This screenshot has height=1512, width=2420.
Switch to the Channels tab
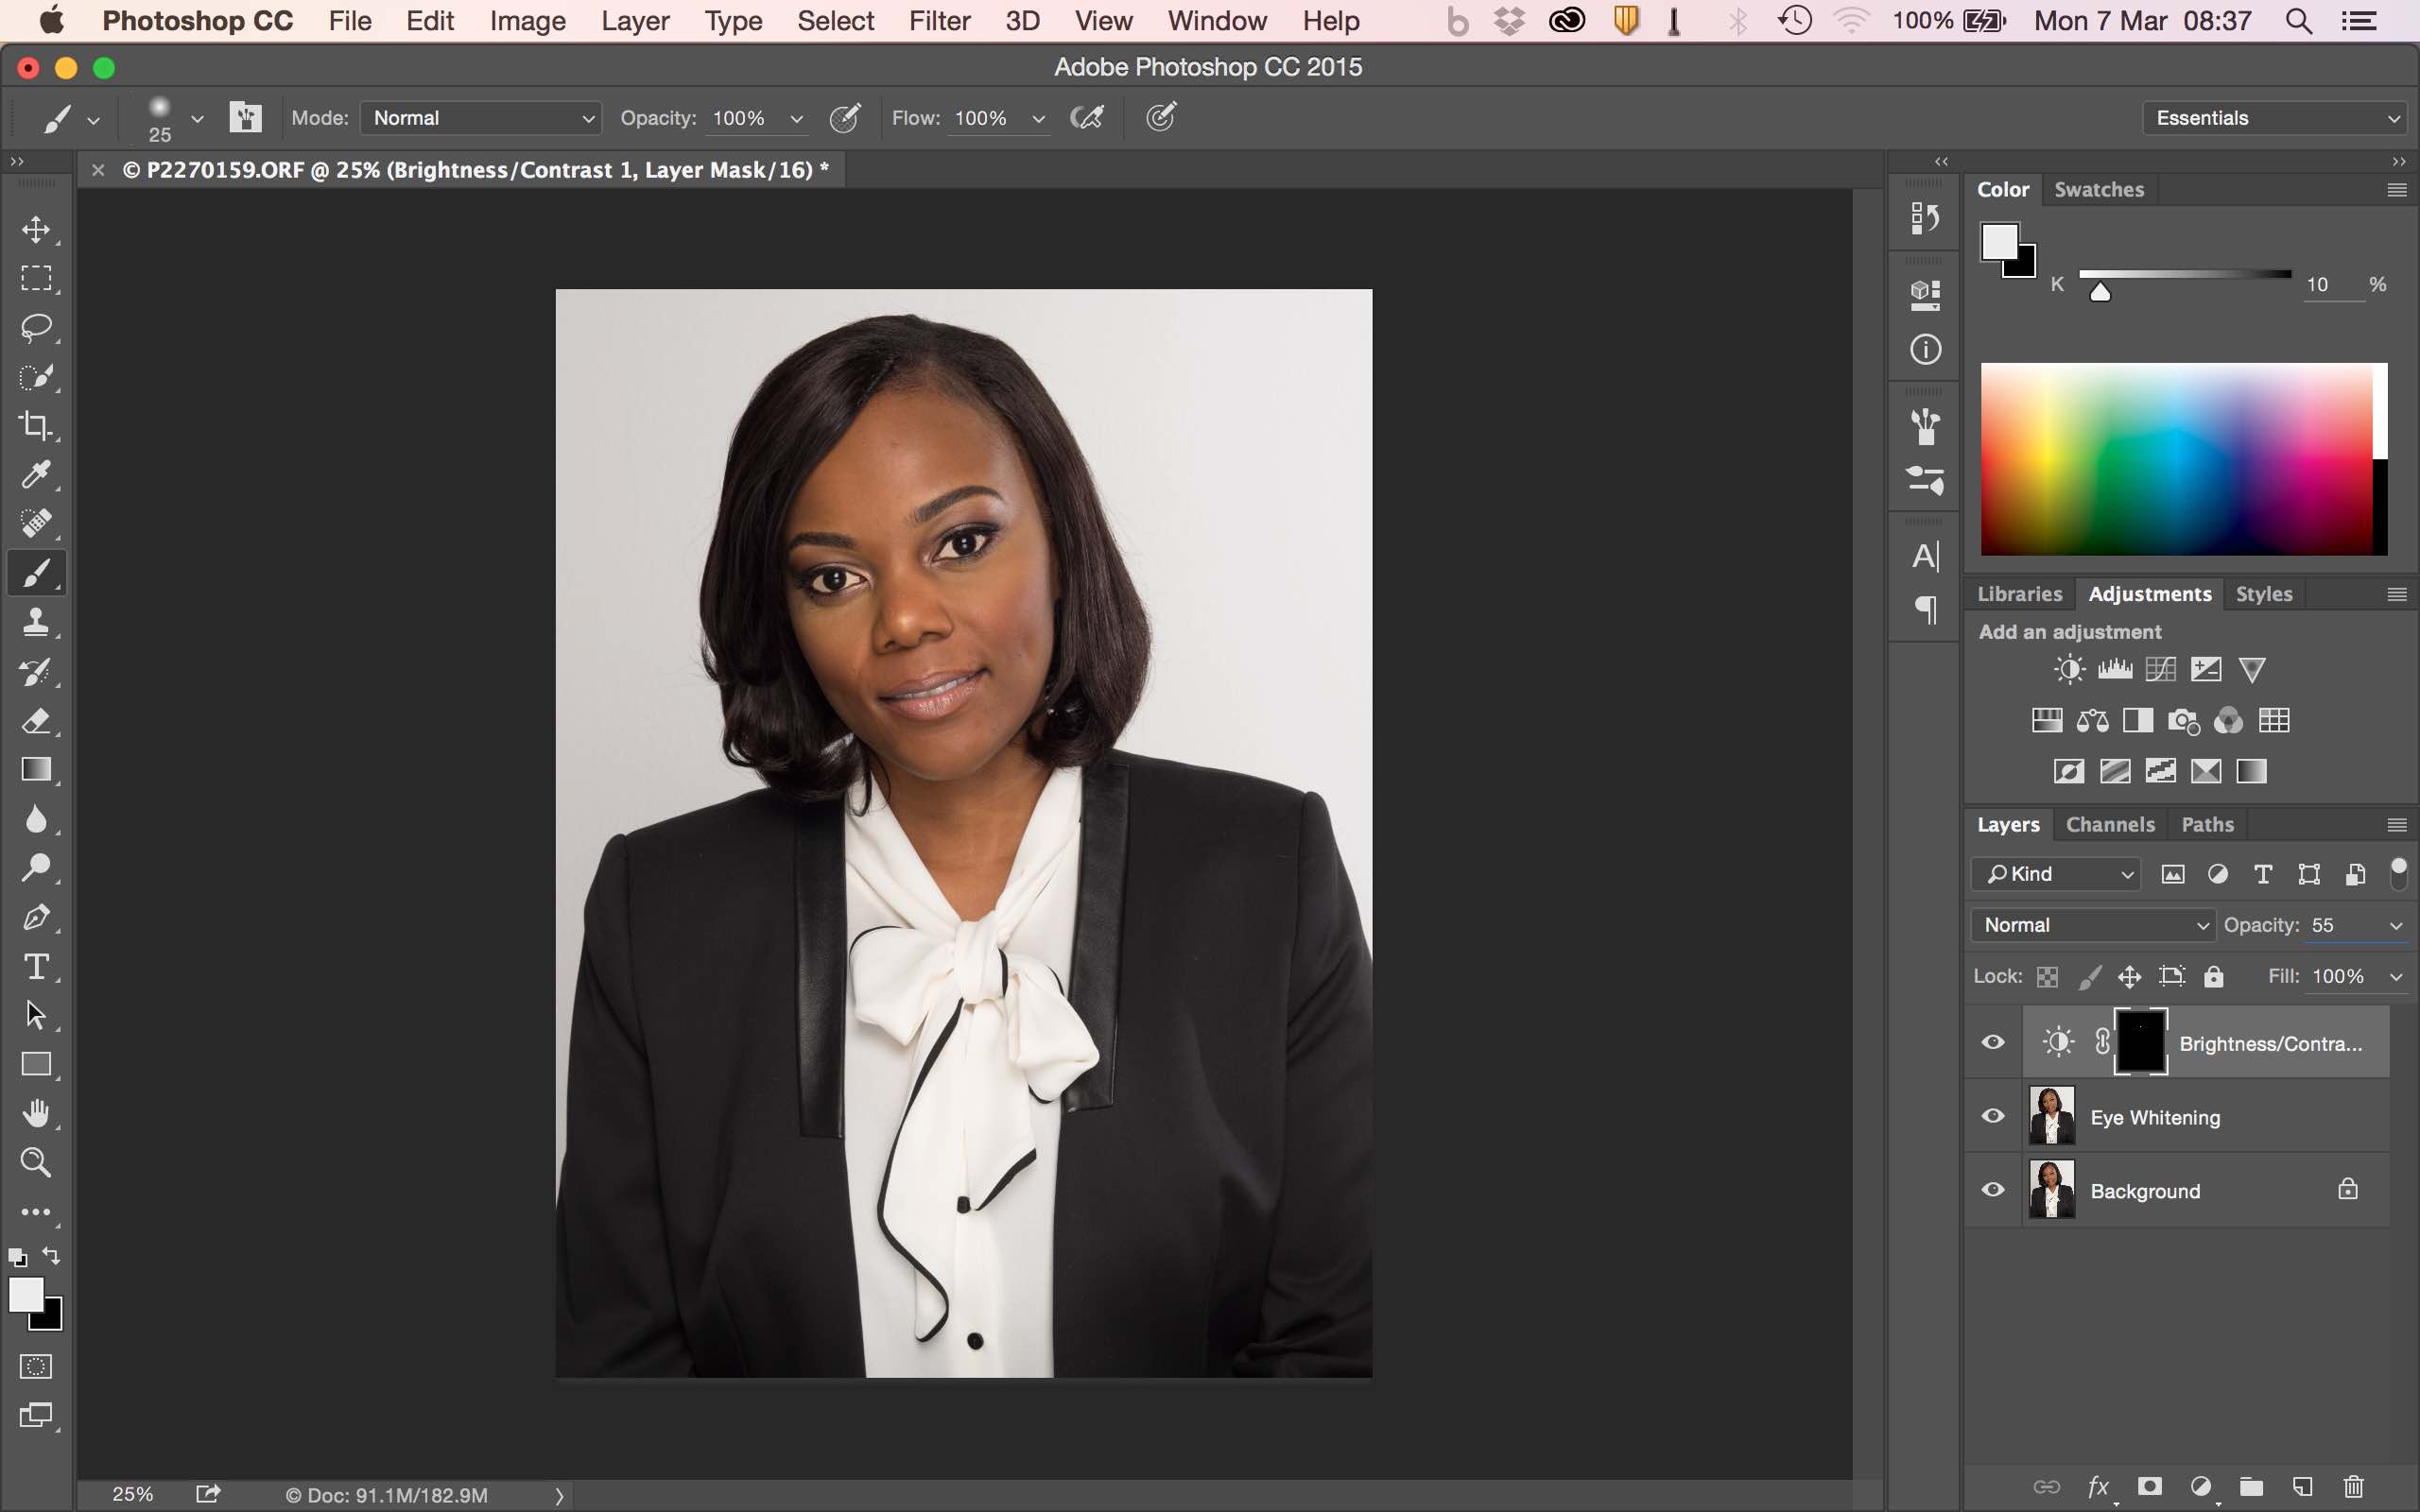tap(2109, 825)
